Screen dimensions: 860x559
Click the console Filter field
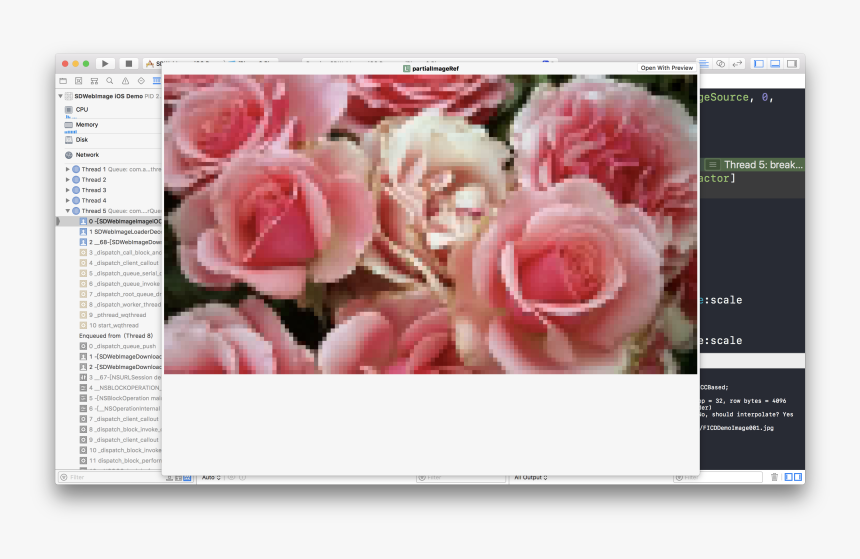coord(718,477)
